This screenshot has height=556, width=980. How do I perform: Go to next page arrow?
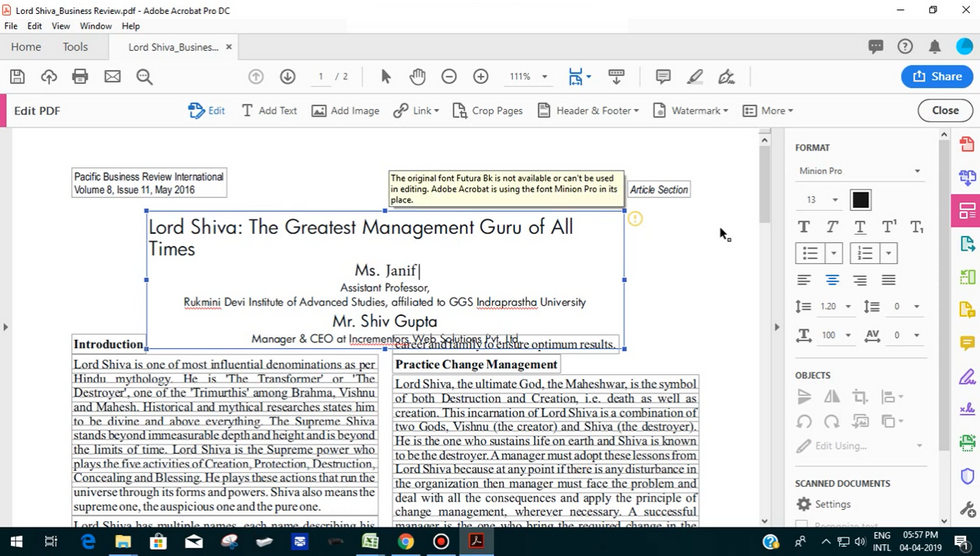(288, 77)
